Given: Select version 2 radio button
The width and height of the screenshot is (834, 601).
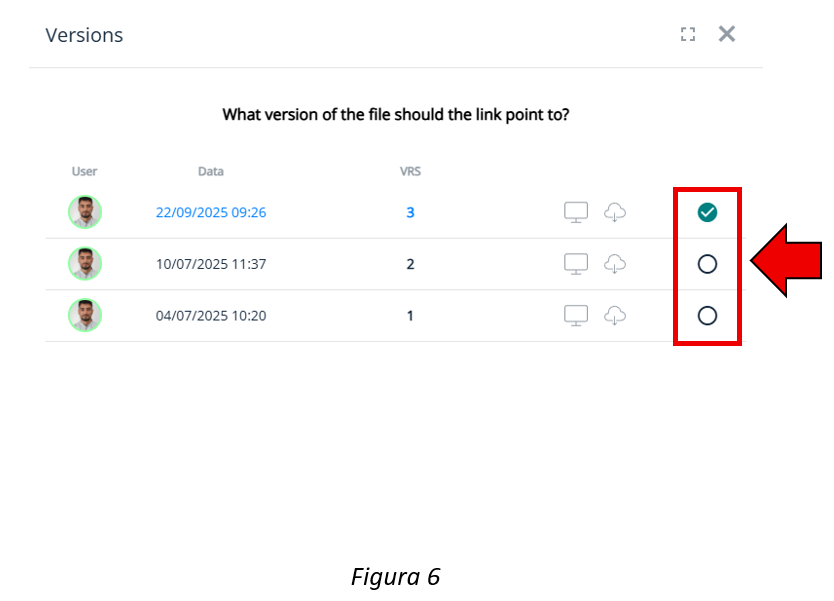Looking at the screenshot, I should [707, 264].
